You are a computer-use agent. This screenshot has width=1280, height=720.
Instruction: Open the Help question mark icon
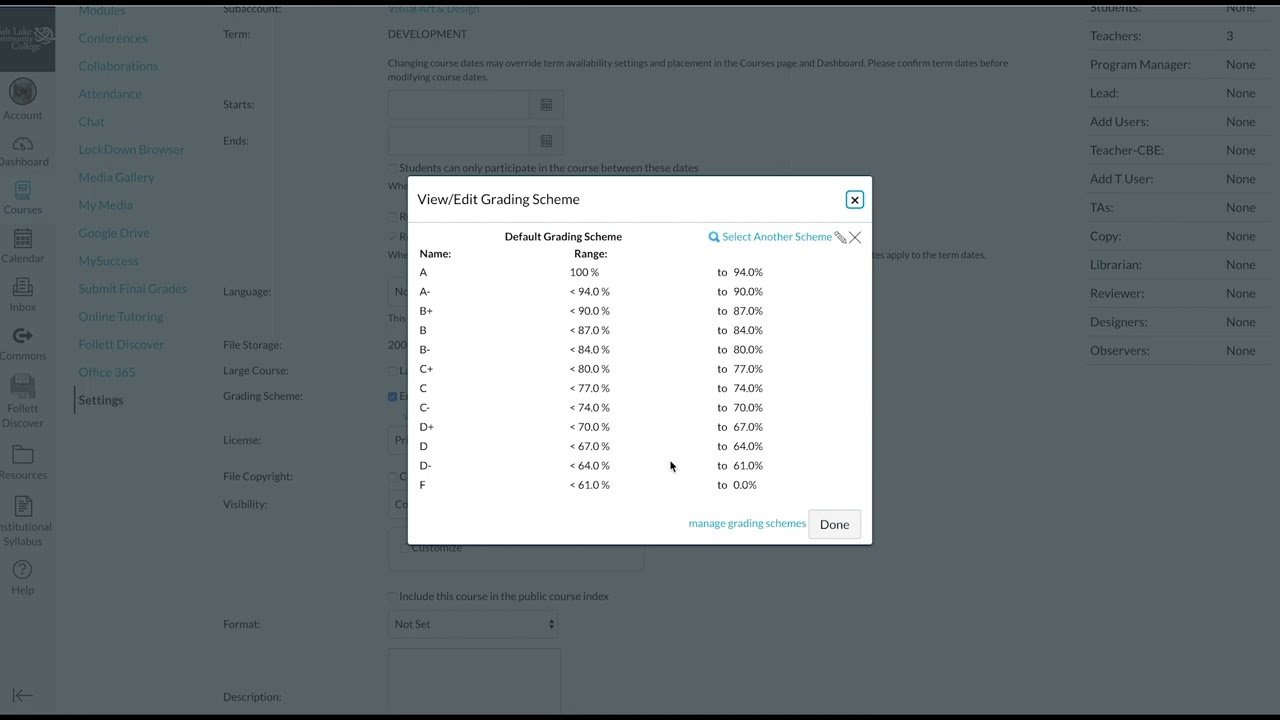(22, 569)
